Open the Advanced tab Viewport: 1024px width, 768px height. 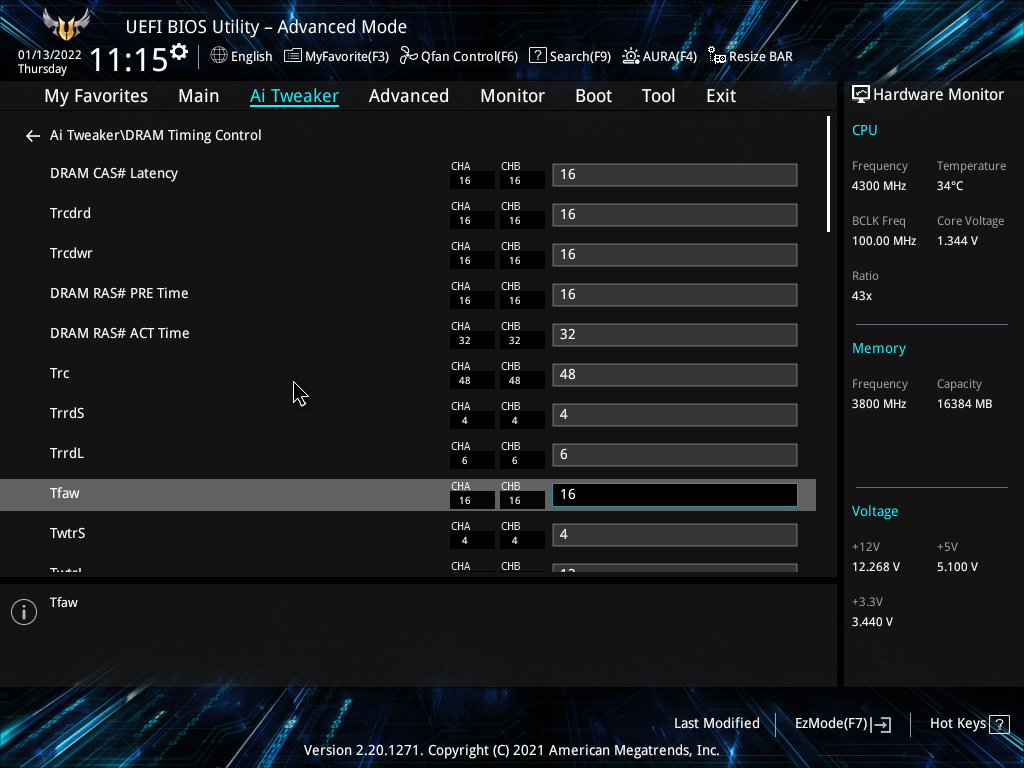409,96
